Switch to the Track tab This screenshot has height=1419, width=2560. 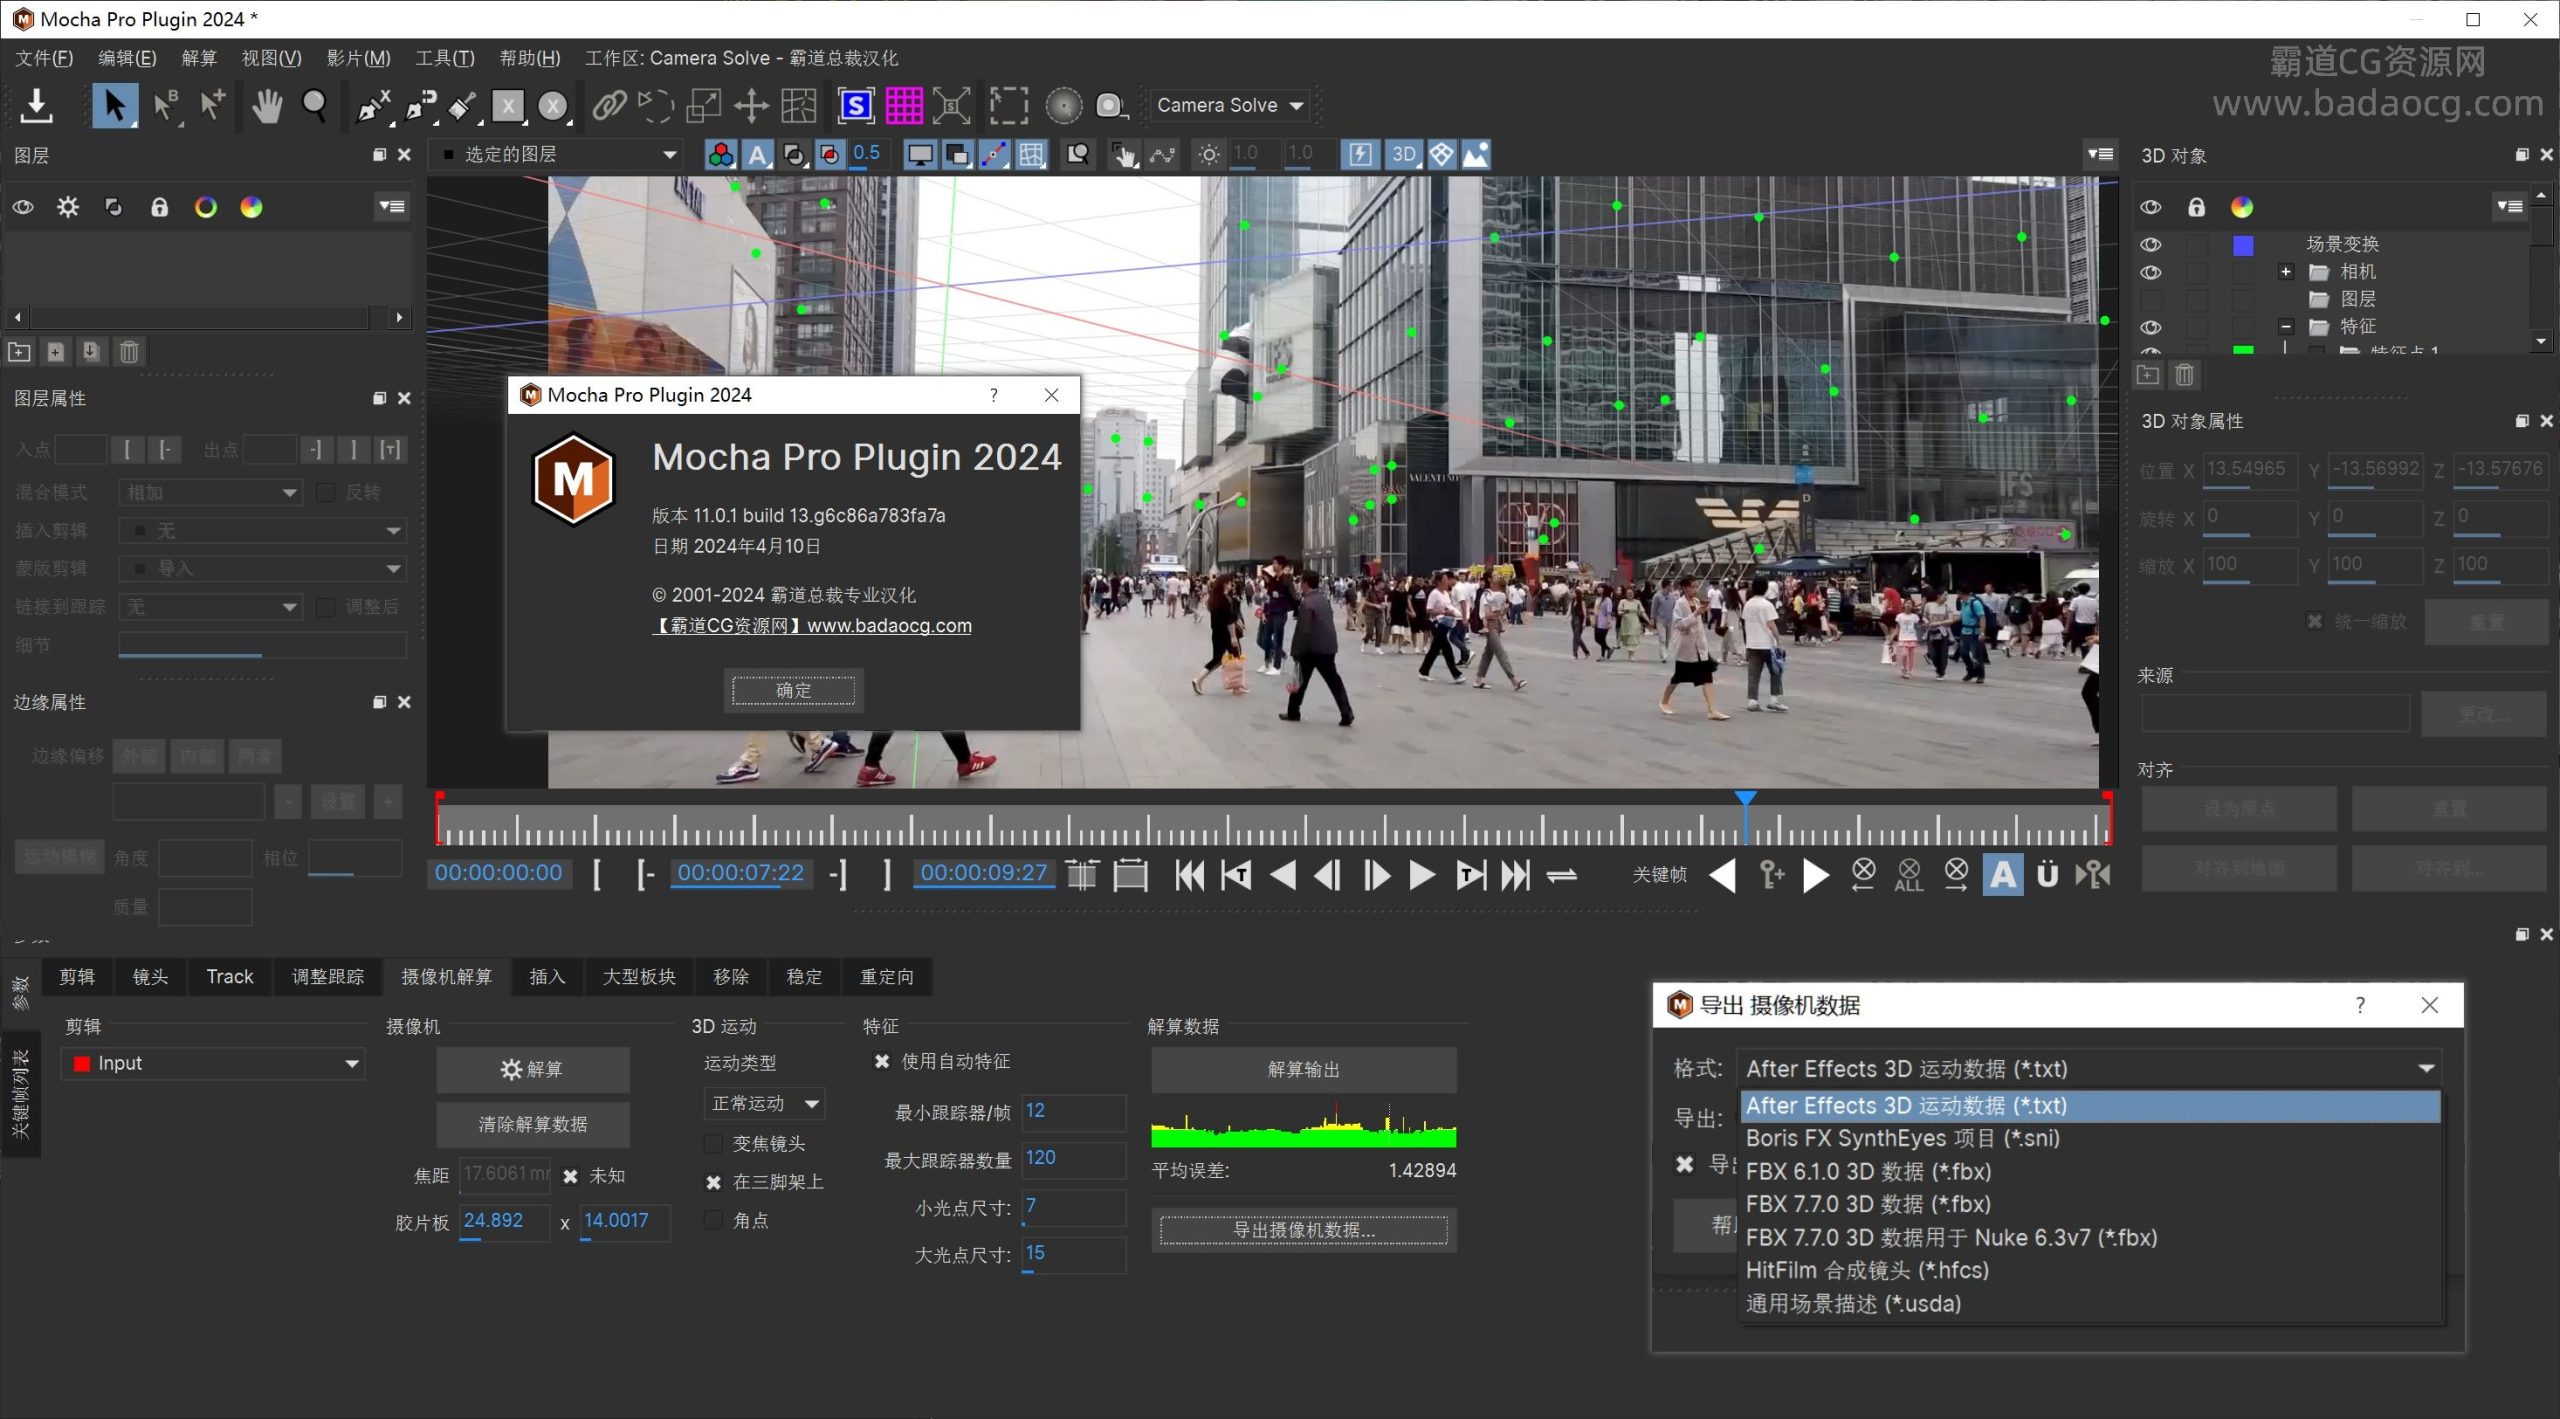[230, 976]
